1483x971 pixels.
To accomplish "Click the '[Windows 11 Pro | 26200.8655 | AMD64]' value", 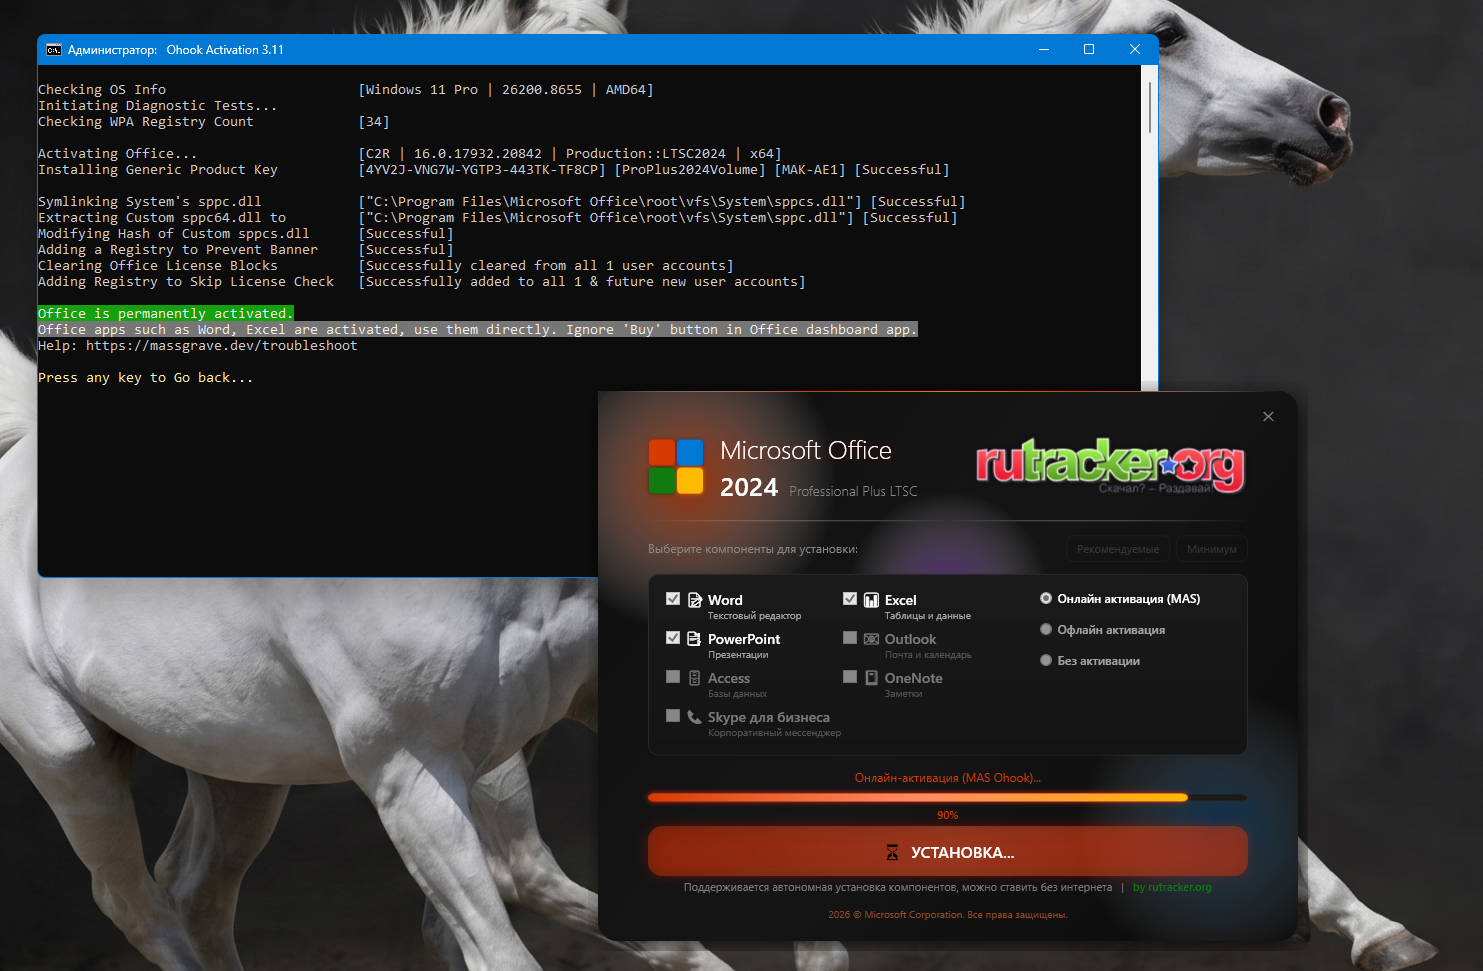I will [506, 90].
